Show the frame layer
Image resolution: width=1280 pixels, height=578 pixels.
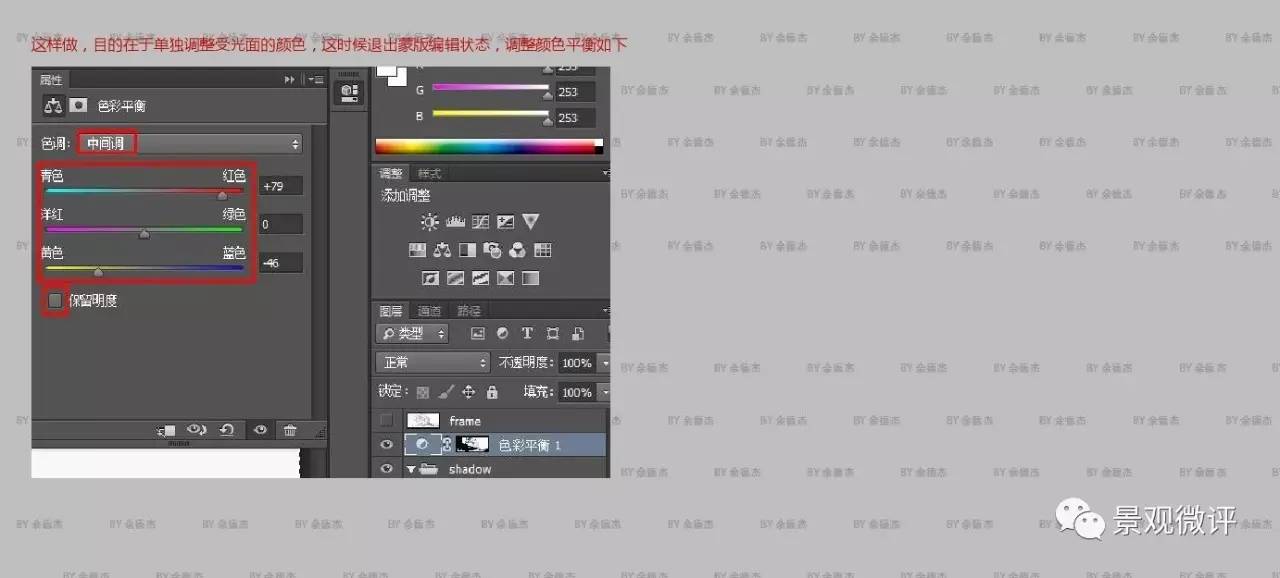[x=387, y=421]
